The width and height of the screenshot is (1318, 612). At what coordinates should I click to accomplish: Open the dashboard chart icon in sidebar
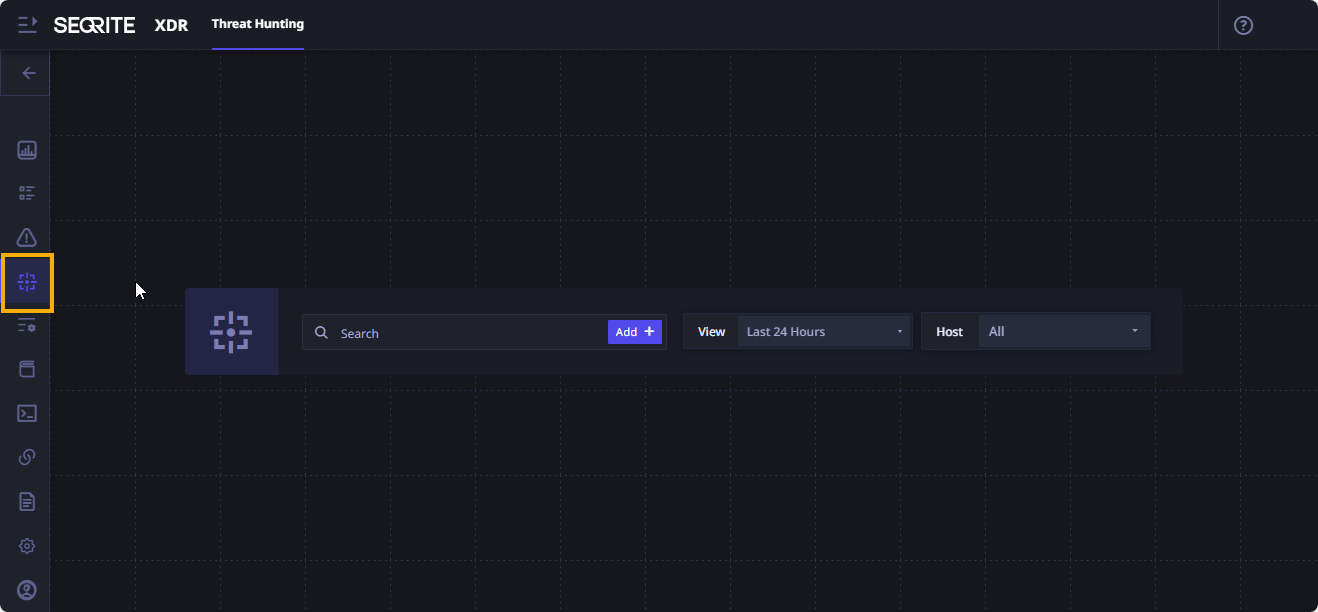(27, 151)
